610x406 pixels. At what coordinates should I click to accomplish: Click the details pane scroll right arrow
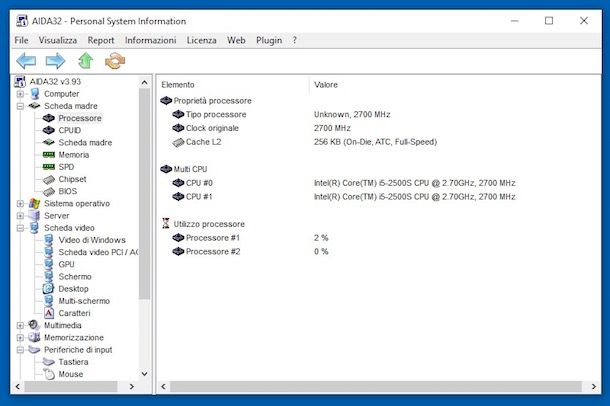click(x=594, y=387)
